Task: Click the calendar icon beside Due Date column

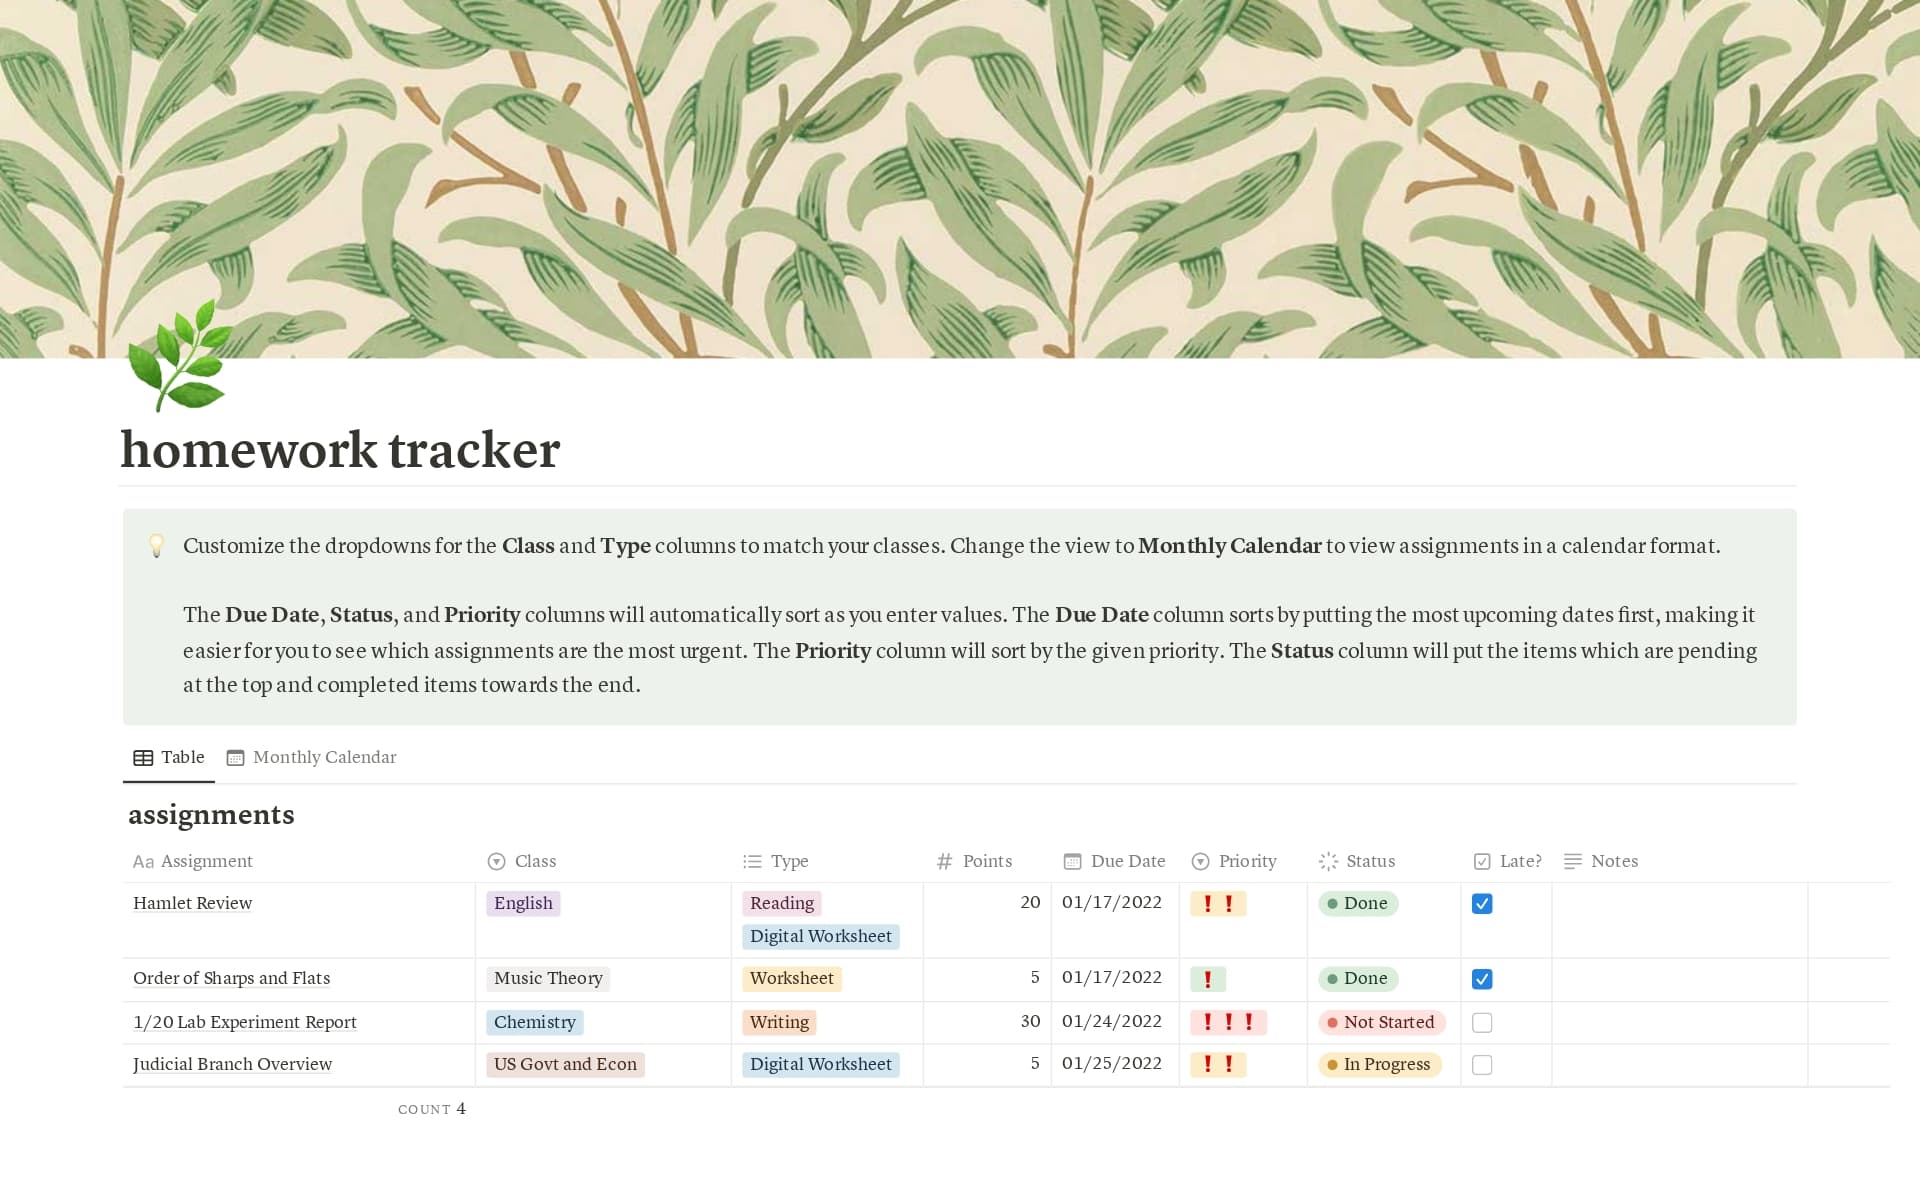Action: (1072, 861)
